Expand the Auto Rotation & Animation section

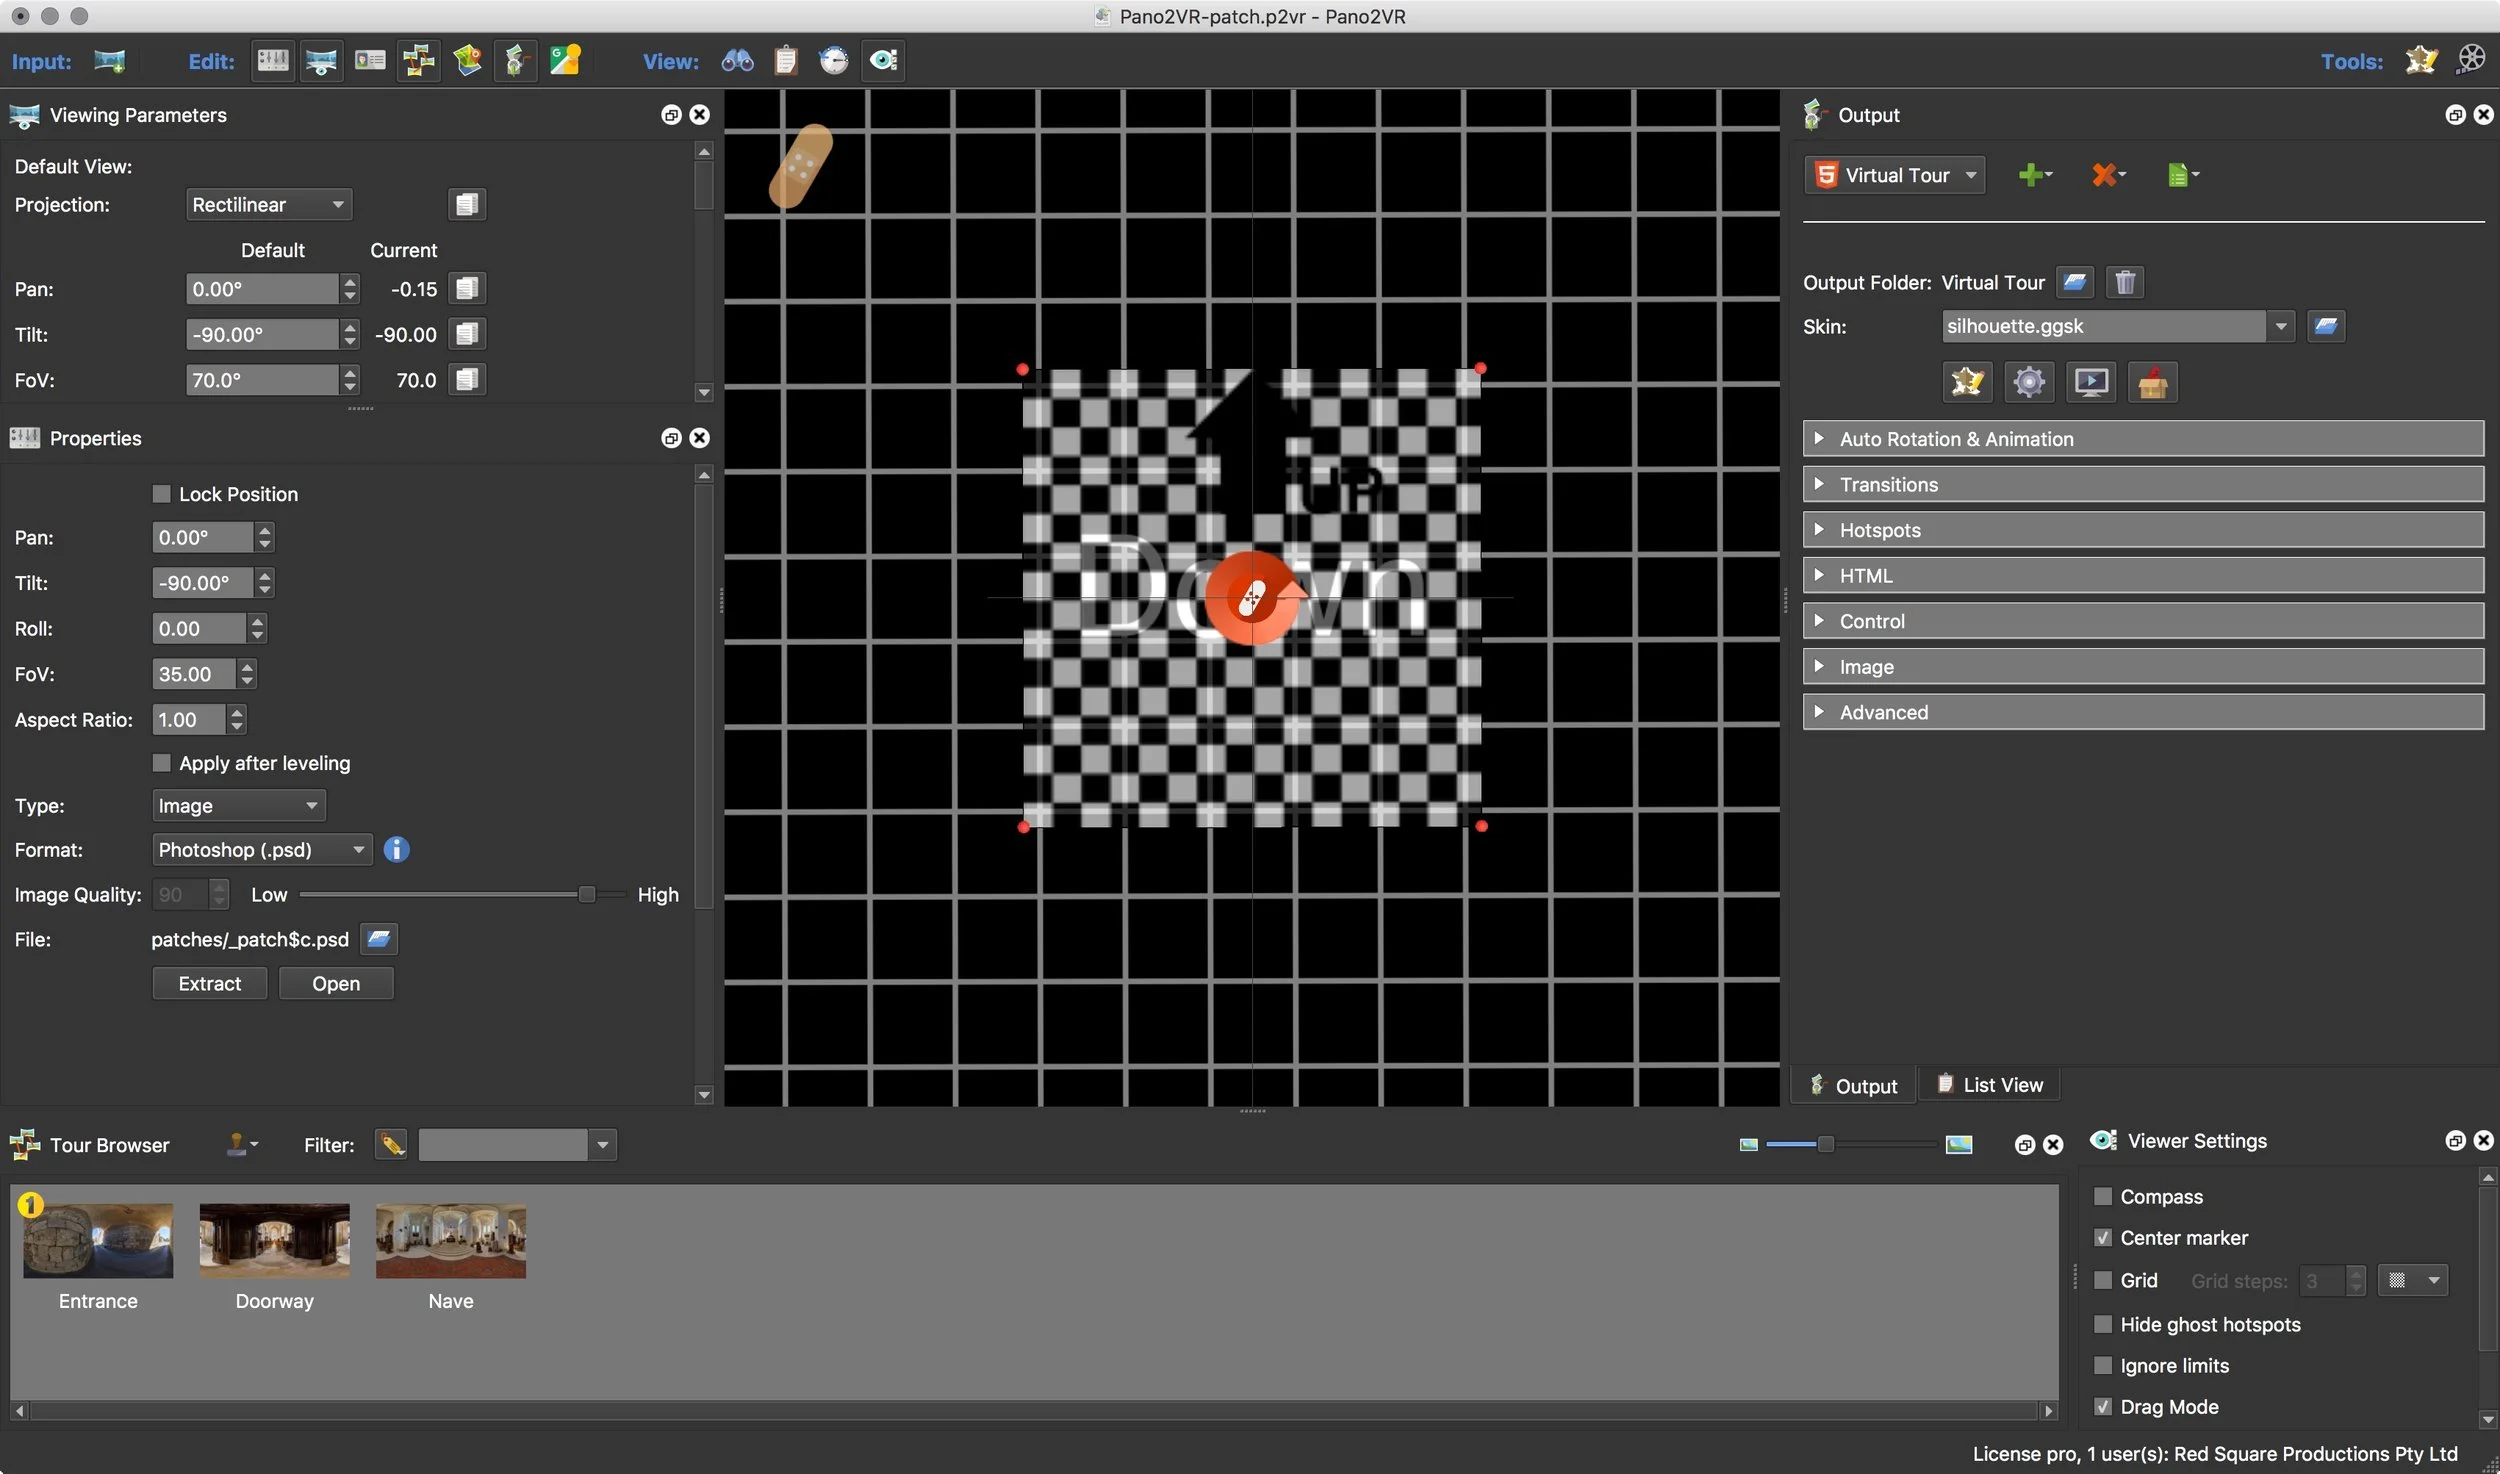click(2142, 439)
